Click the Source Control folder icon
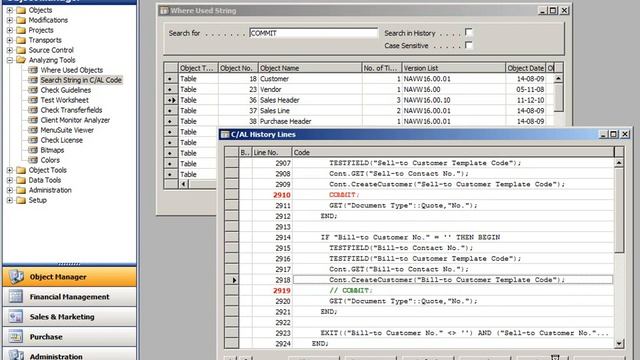 (21, 50)
